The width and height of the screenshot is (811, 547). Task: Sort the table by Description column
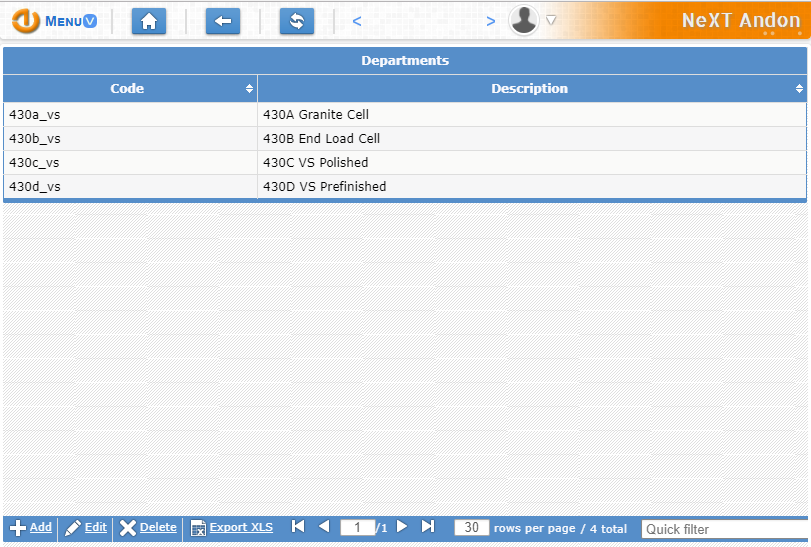pos(529,89)
